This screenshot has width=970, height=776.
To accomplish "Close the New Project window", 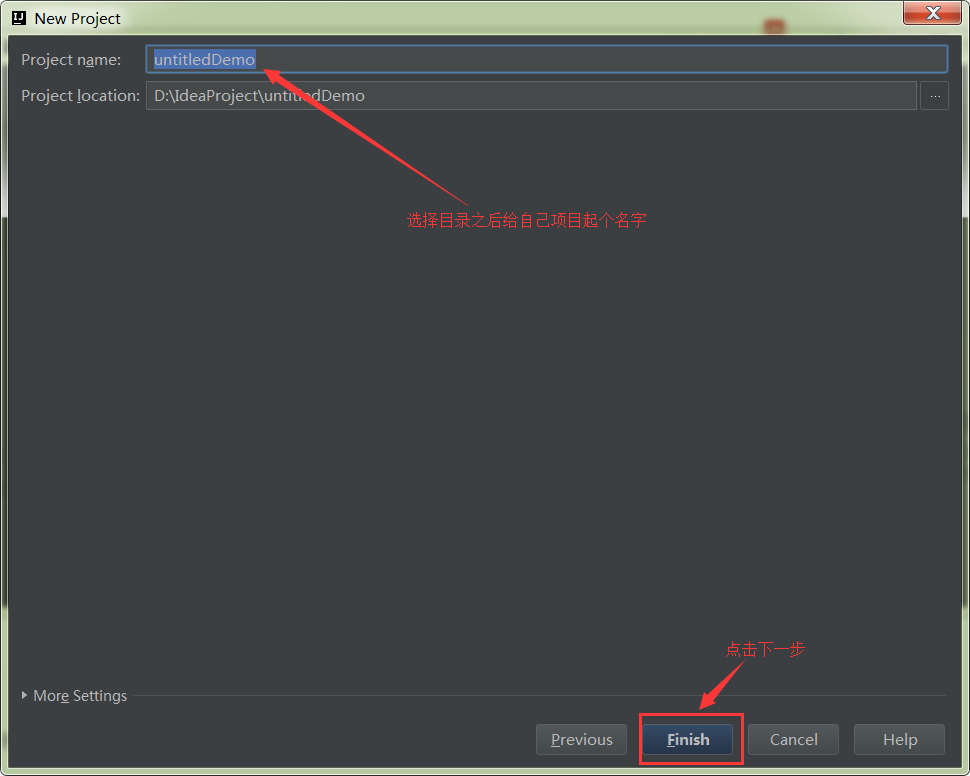I will [933, 12].
